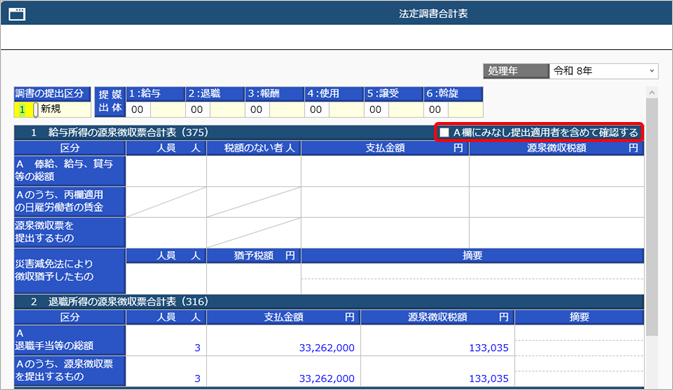Viewport: 673px width, 390px height.
Task: Click the 2:退職 media code field 00
Action: click(197, 109)
